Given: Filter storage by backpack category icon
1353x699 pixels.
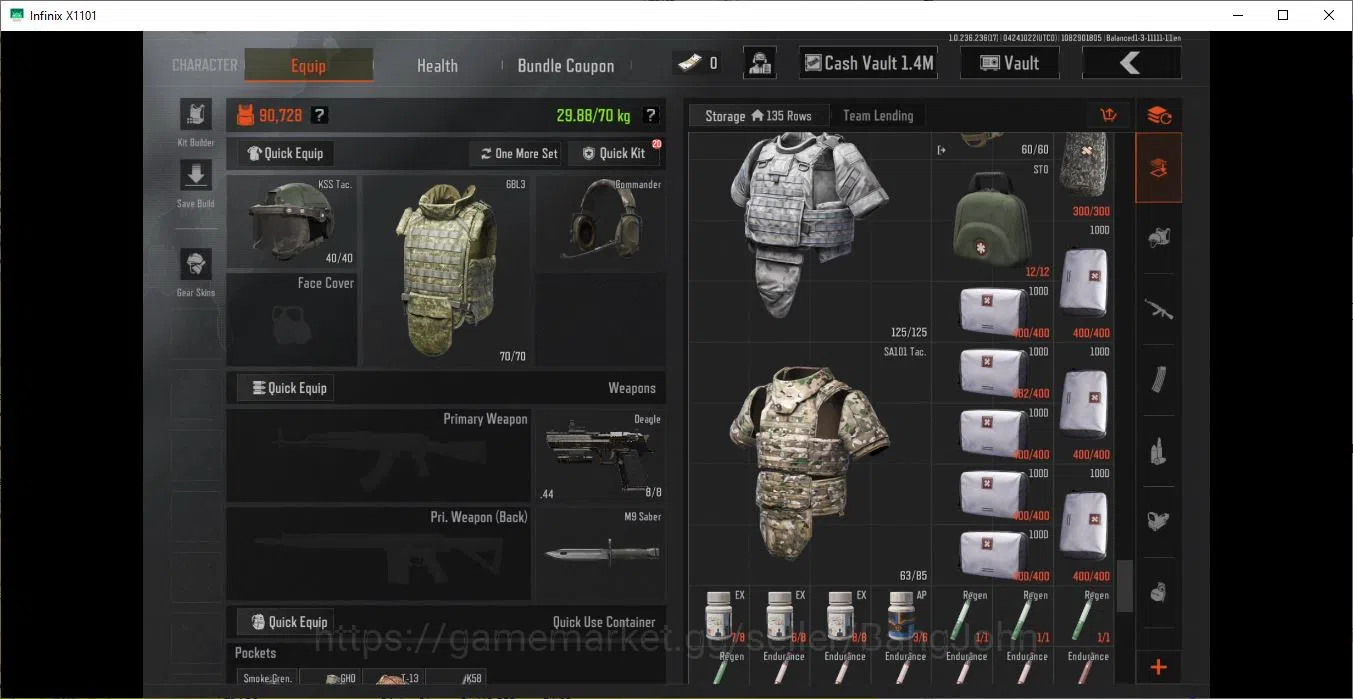Looking at the screenshot, I should click(1159, 592).
